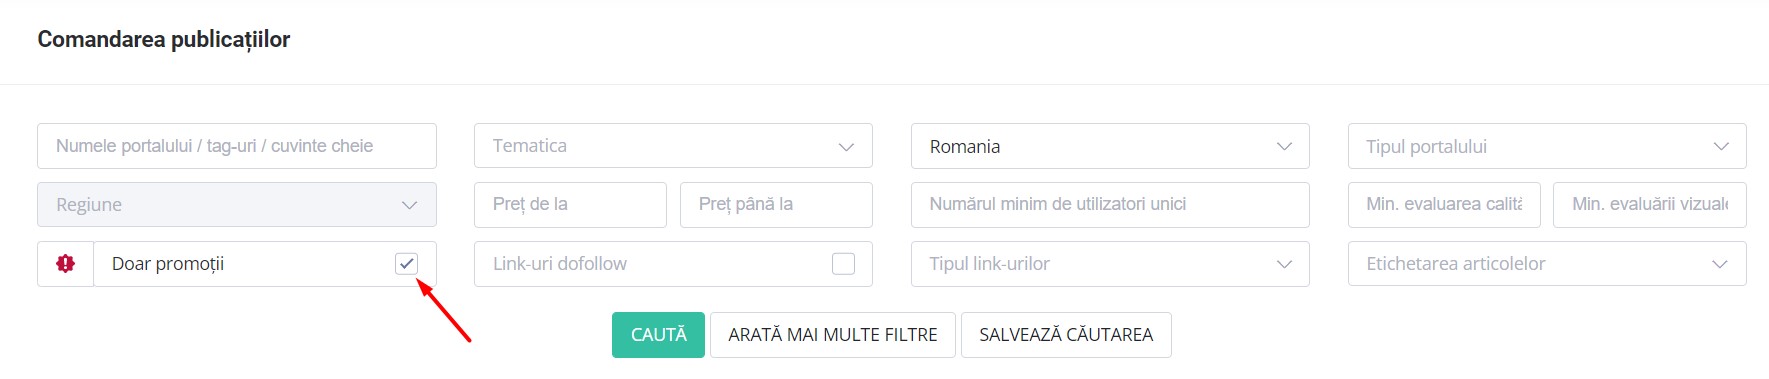Expand the Romania country dropdown

click(x=1110, y=146)
